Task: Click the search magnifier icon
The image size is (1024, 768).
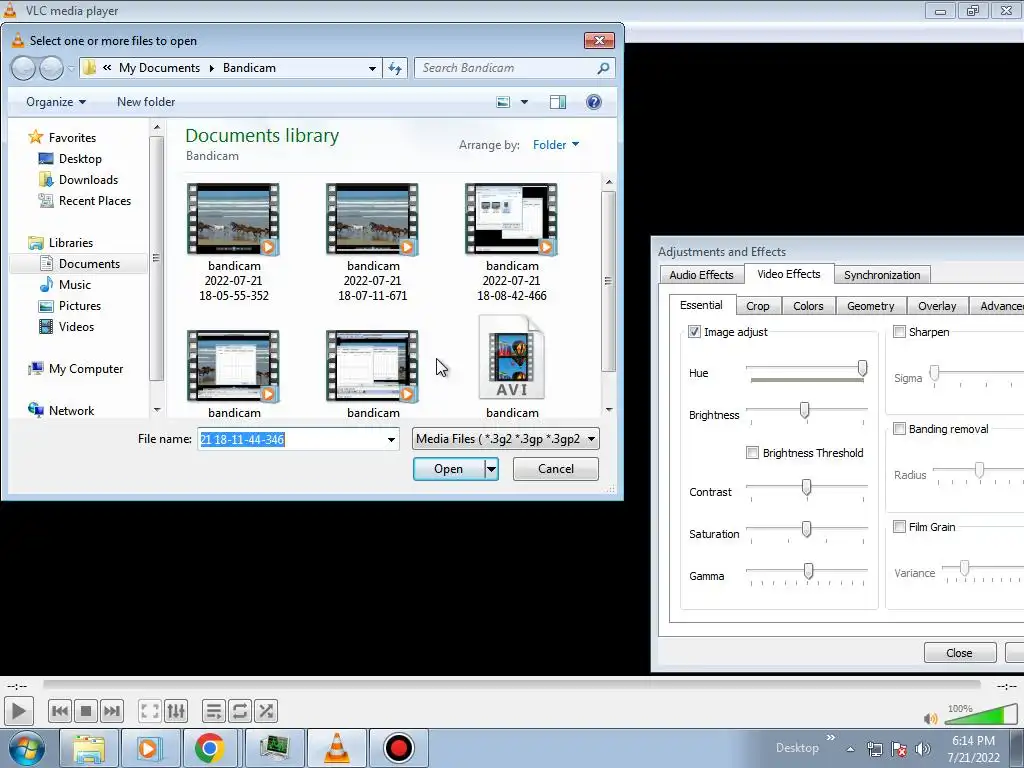Action: 603,68
